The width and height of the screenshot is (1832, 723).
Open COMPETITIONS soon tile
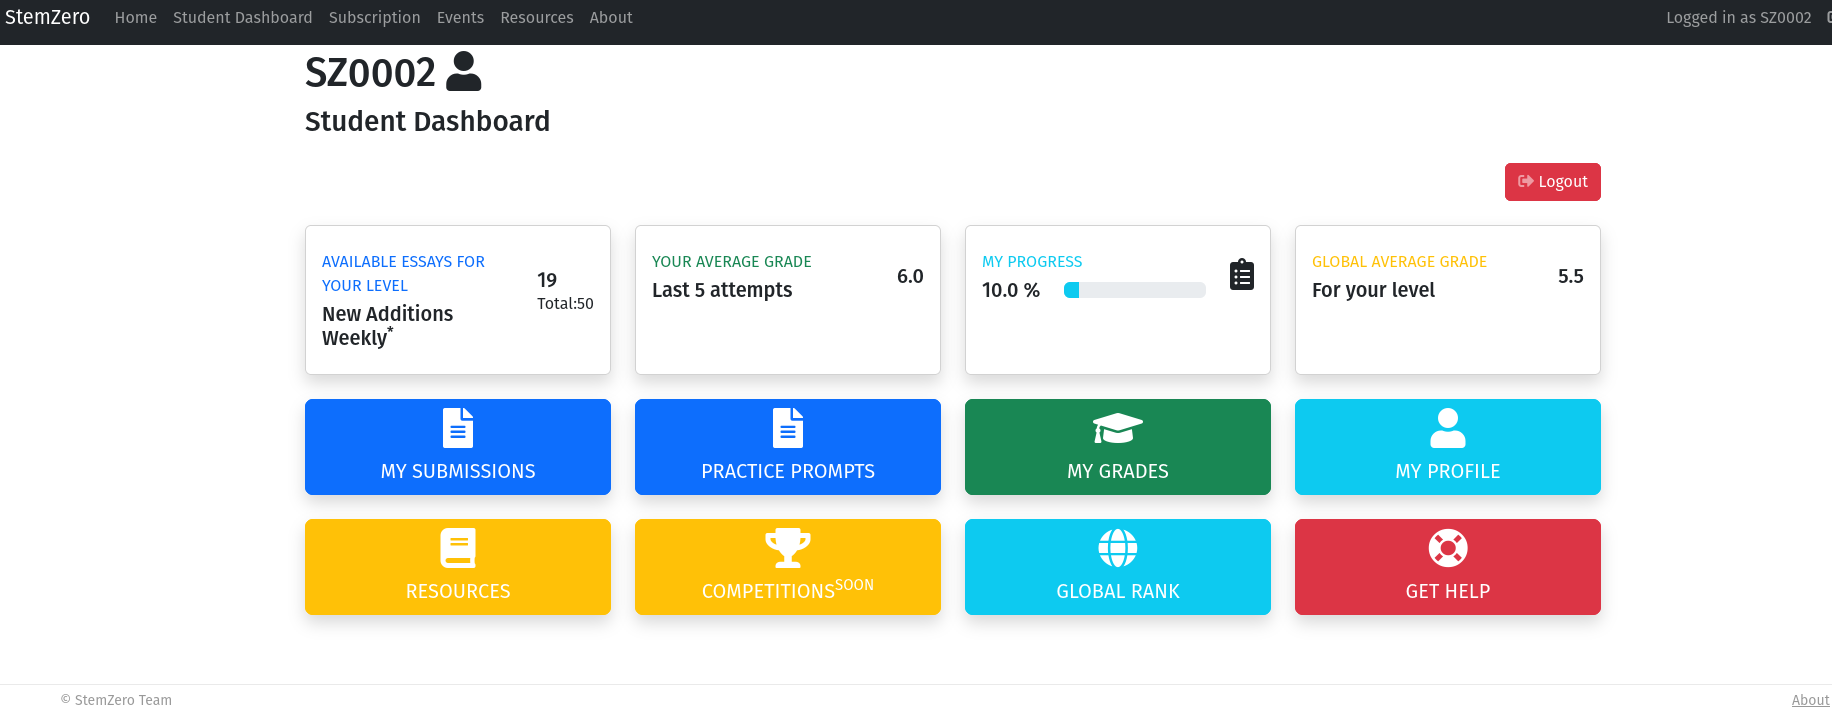coord(788,567)
